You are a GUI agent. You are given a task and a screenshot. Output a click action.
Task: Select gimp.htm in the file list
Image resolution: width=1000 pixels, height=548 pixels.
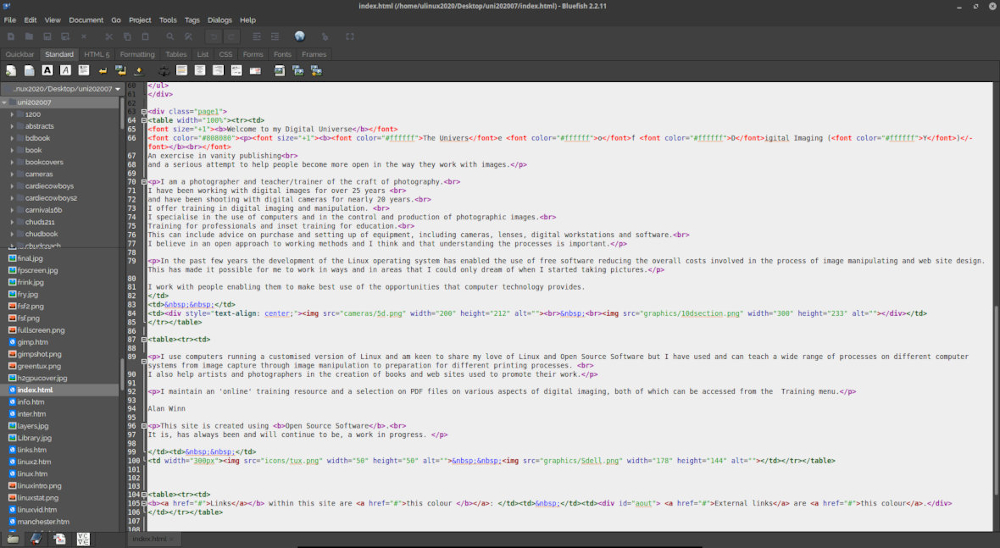coord(33,342)
